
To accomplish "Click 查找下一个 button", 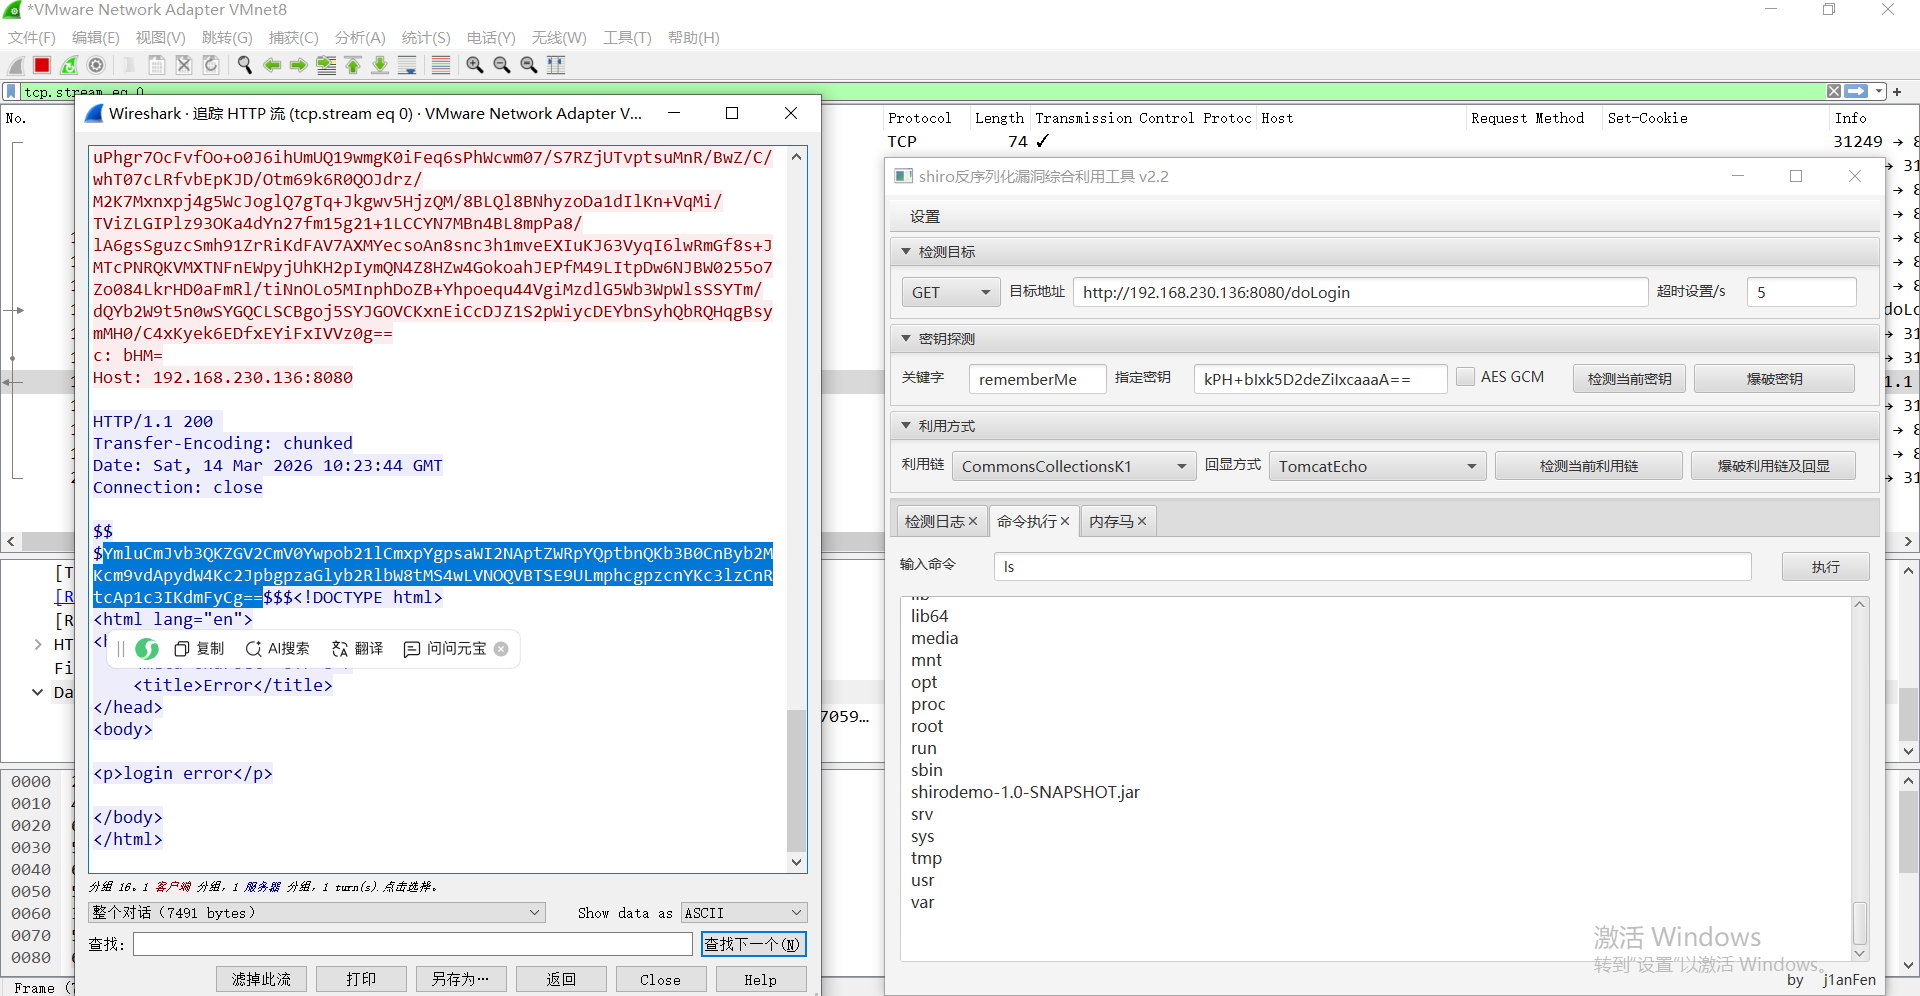I will click(x=753, y=944).
